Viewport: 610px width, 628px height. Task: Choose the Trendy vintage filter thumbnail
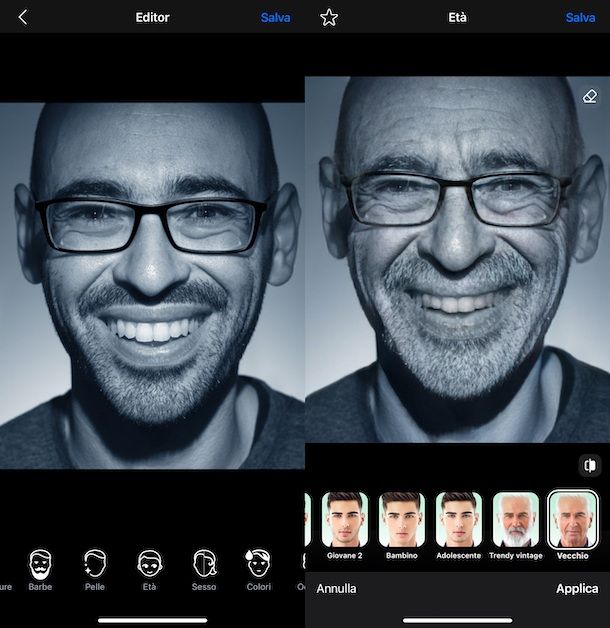pos(516,519)
